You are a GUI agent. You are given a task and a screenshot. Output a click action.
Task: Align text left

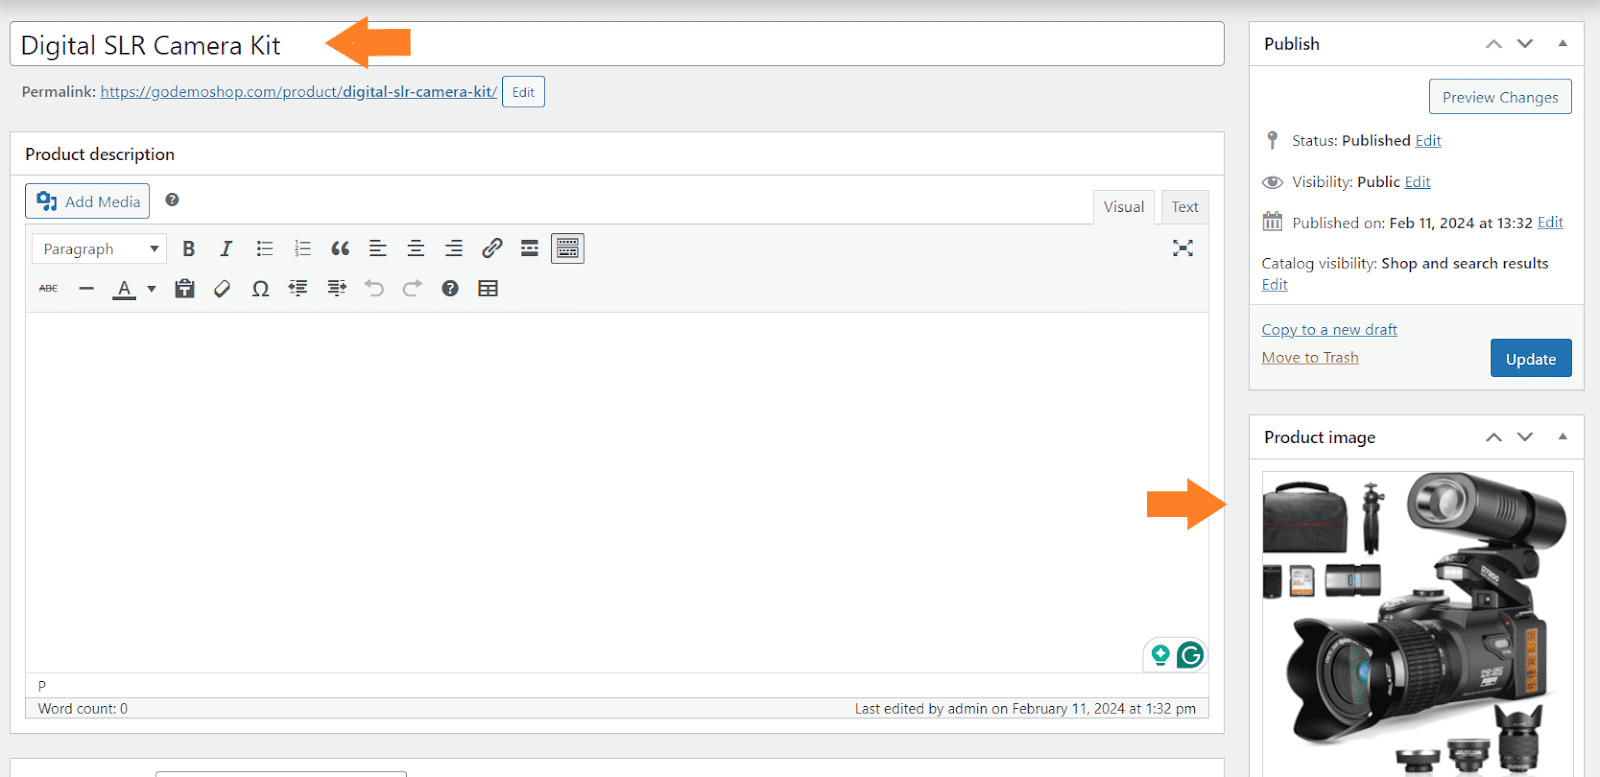click(x=378, y=248)
